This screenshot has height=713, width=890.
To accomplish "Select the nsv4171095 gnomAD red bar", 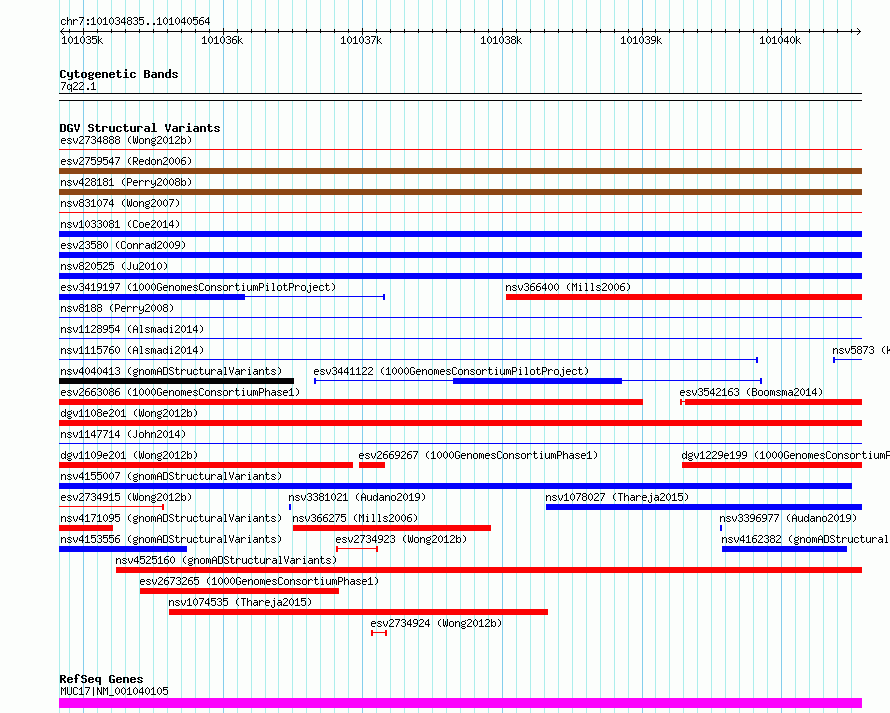I will tap(86, 528).
